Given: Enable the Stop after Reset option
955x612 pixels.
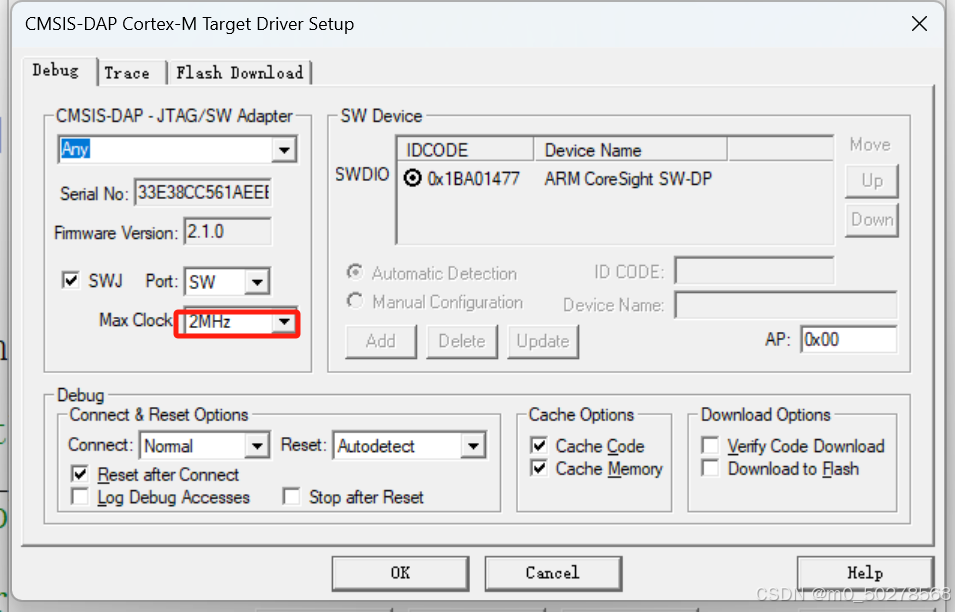Looking at the screenshot, I should pyautogui.click(x=290, y=497).
